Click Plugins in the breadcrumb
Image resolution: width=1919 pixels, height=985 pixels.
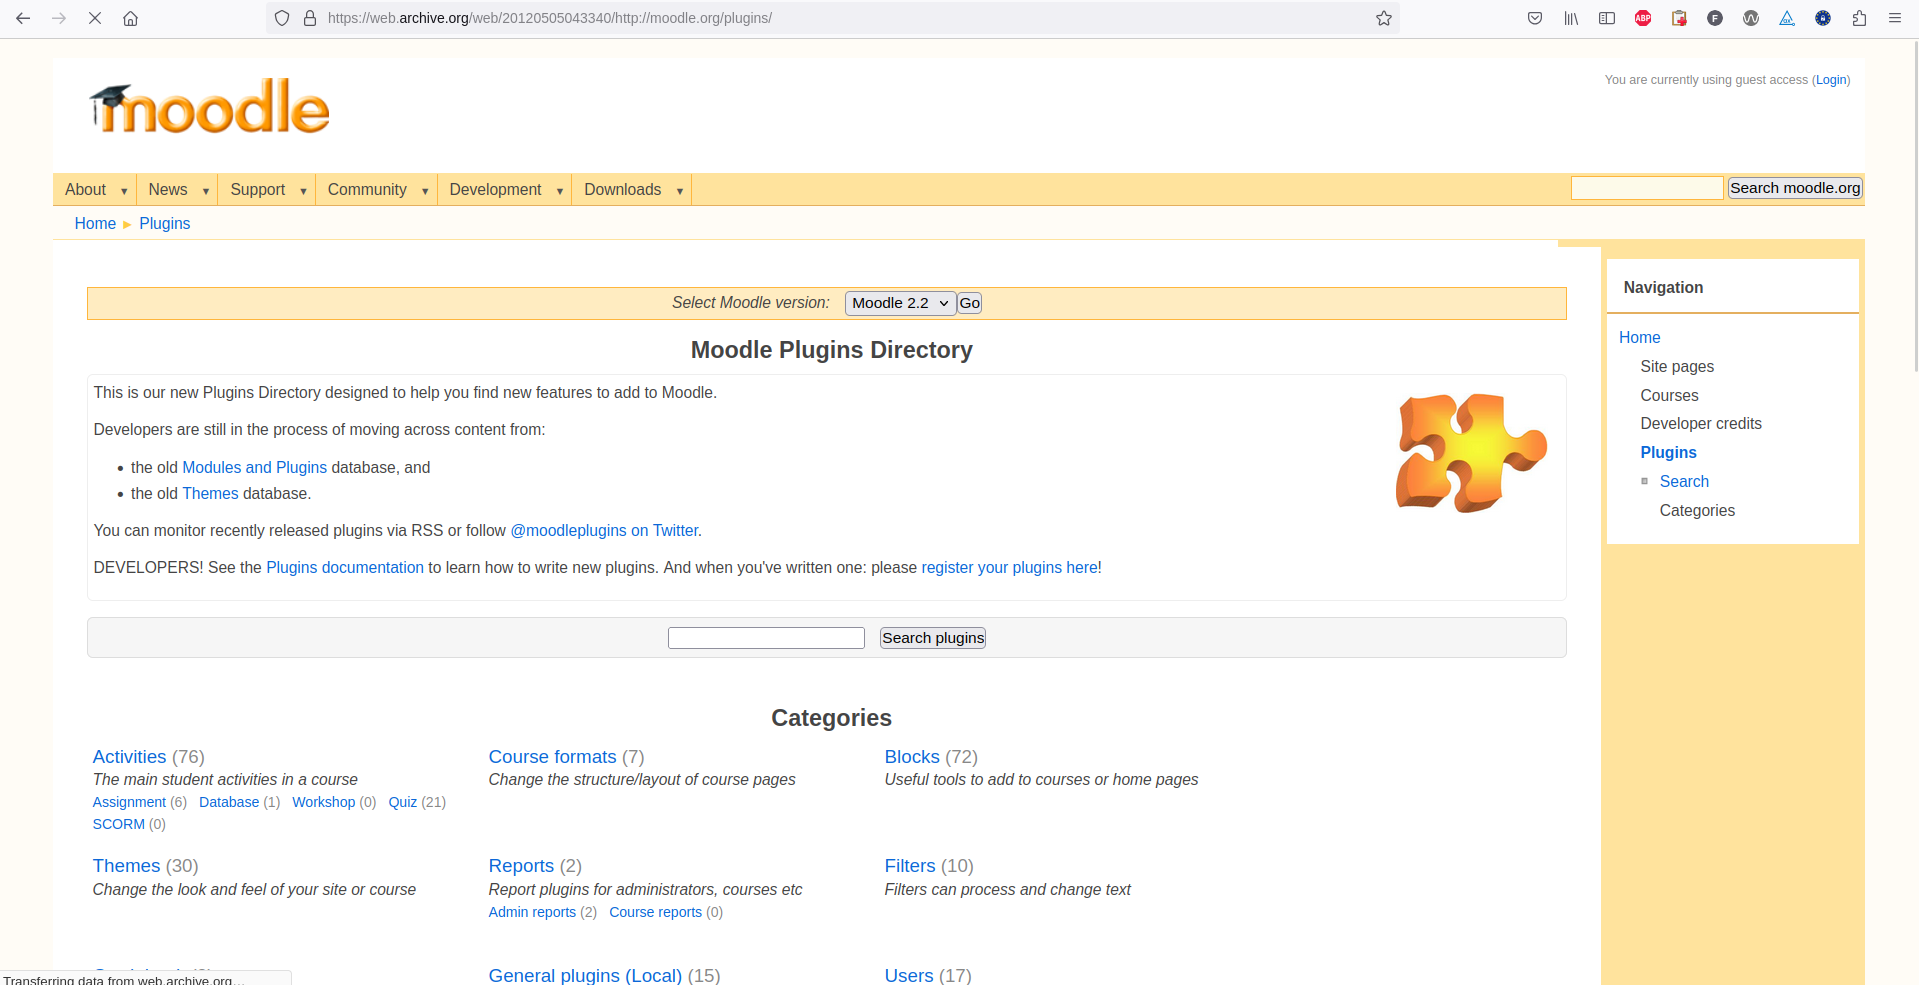(x=165, y=224)
